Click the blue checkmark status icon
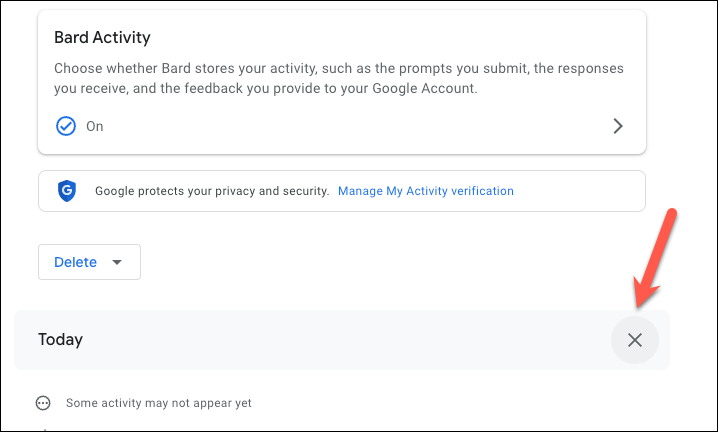This screenshot has height=432, width=718. [66, 126]
